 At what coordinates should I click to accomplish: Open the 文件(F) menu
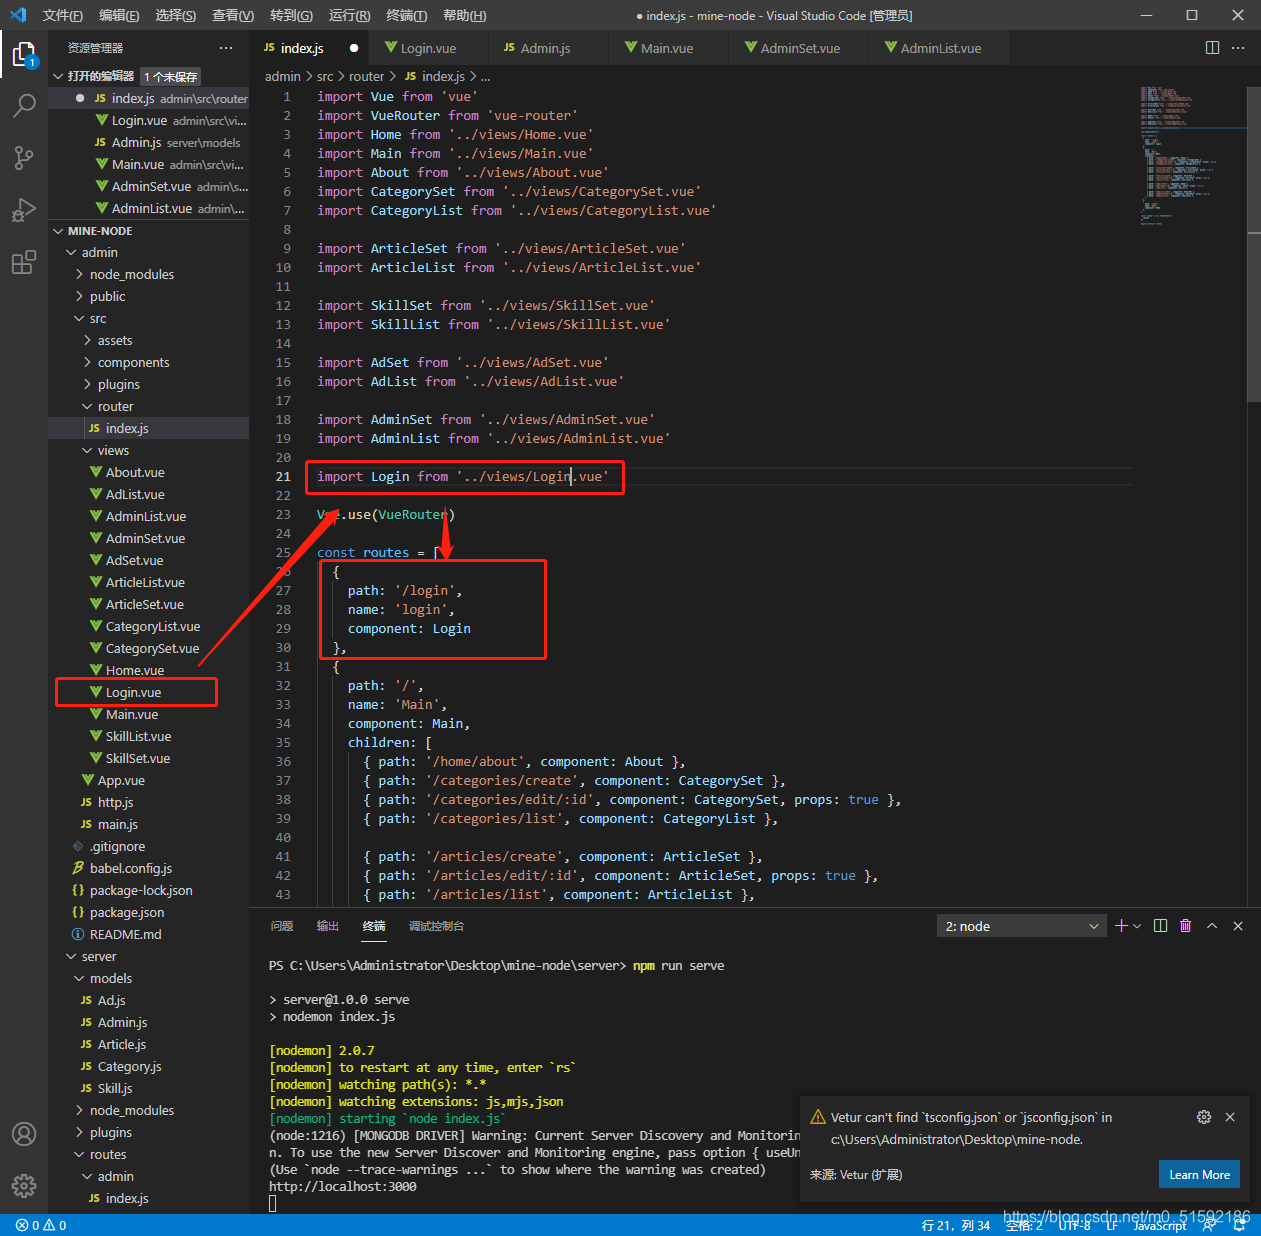[x=63, y=15]
